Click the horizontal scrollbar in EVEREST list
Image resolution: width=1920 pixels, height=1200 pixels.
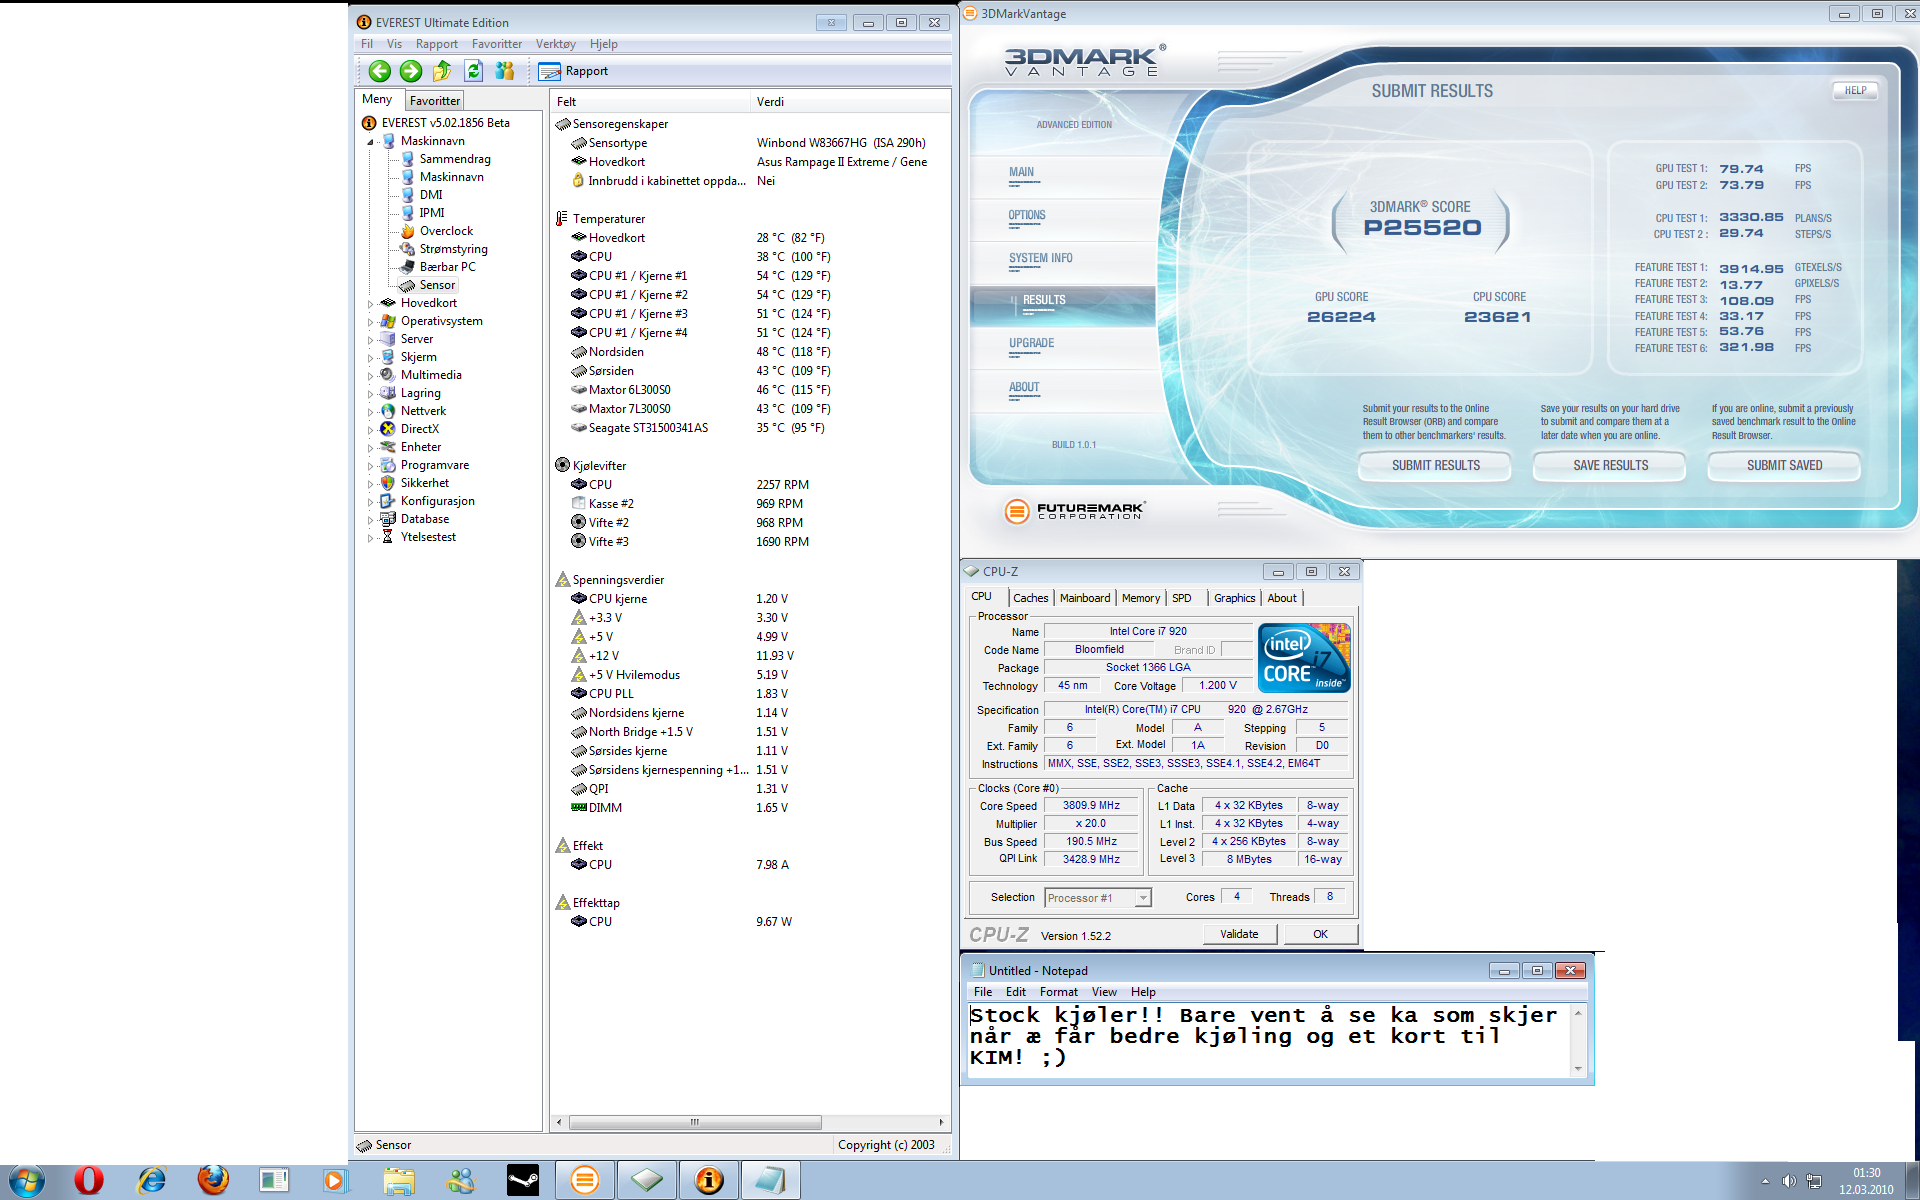click(x=695, y=1122)
